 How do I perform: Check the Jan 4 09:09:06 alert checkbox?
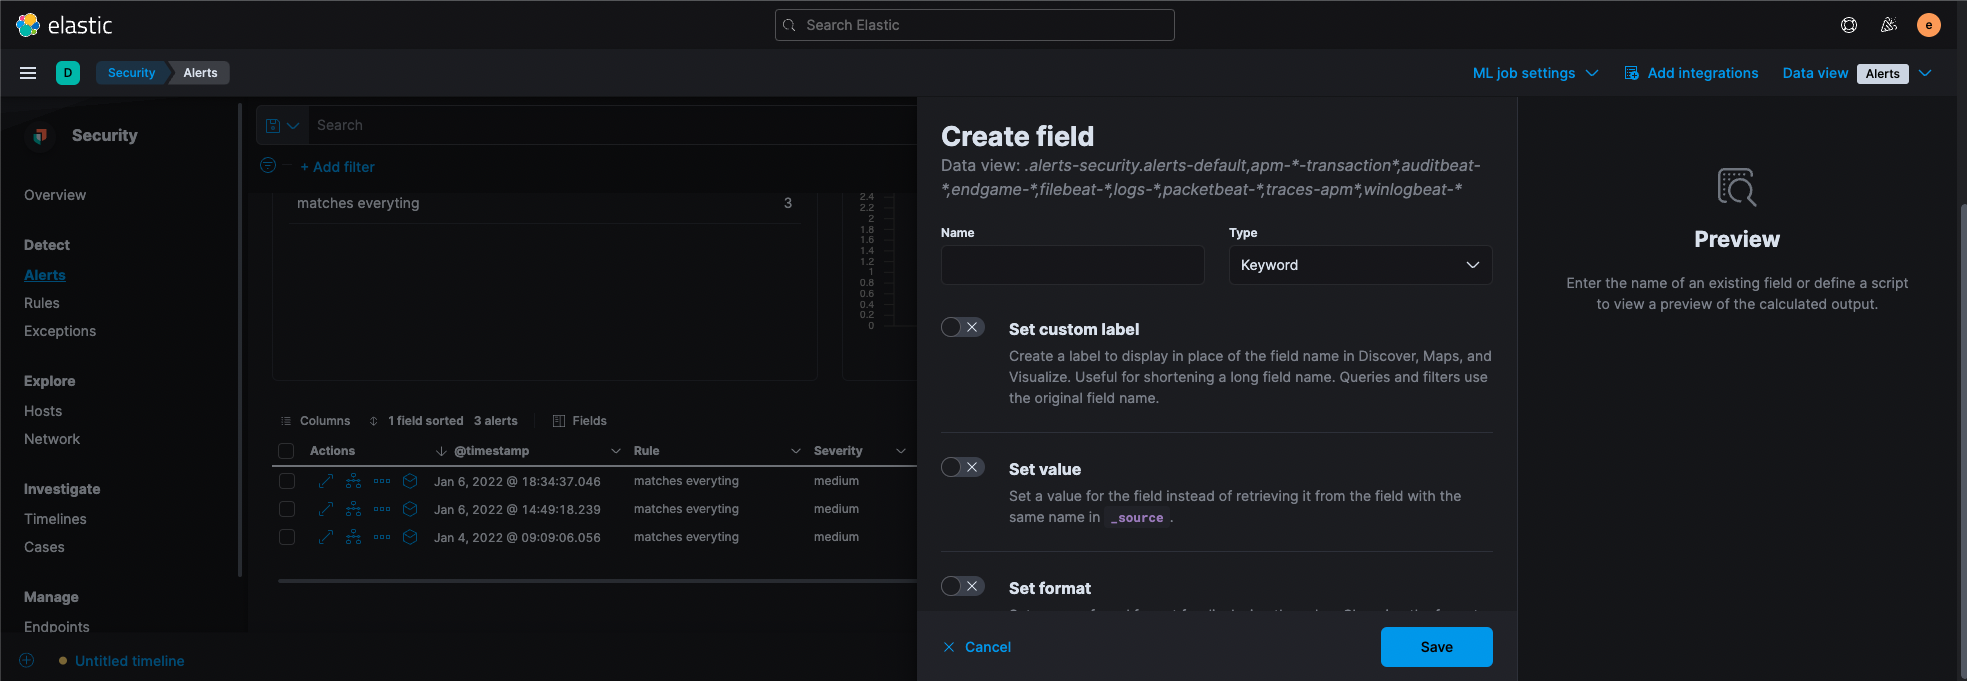[x=287, y=537]
